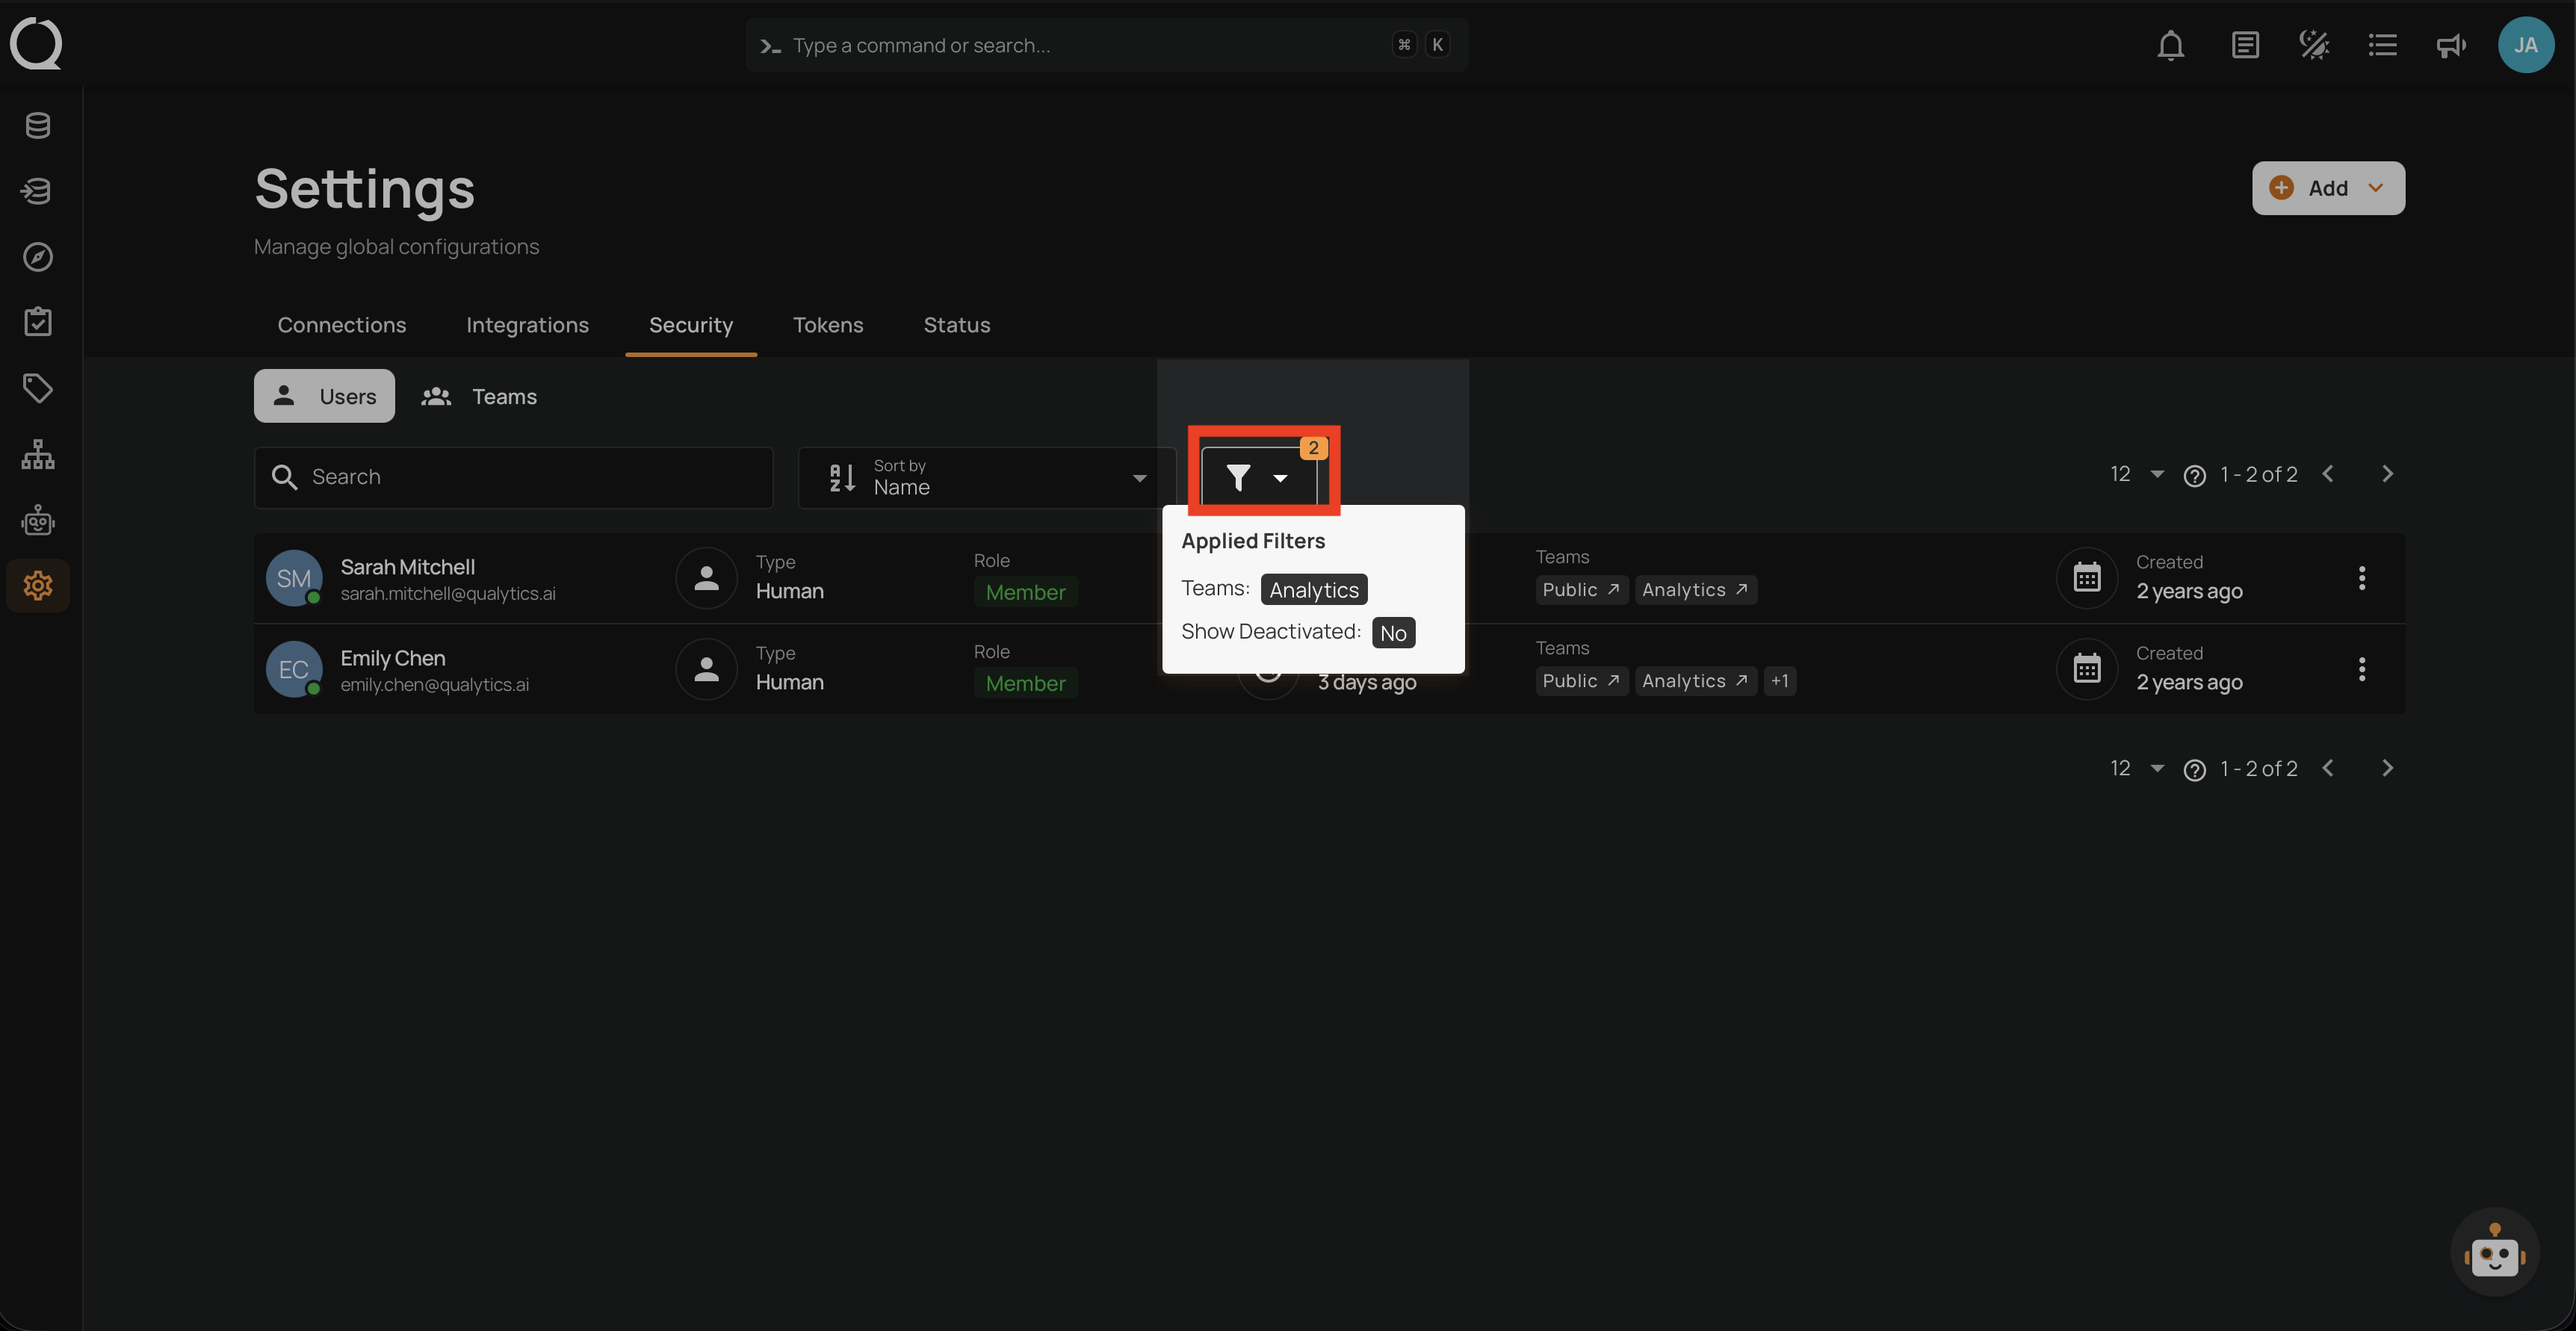Open the robot agent icon in sidebar
This screenshot has height=1331, width=2576.
pos(38,520)
